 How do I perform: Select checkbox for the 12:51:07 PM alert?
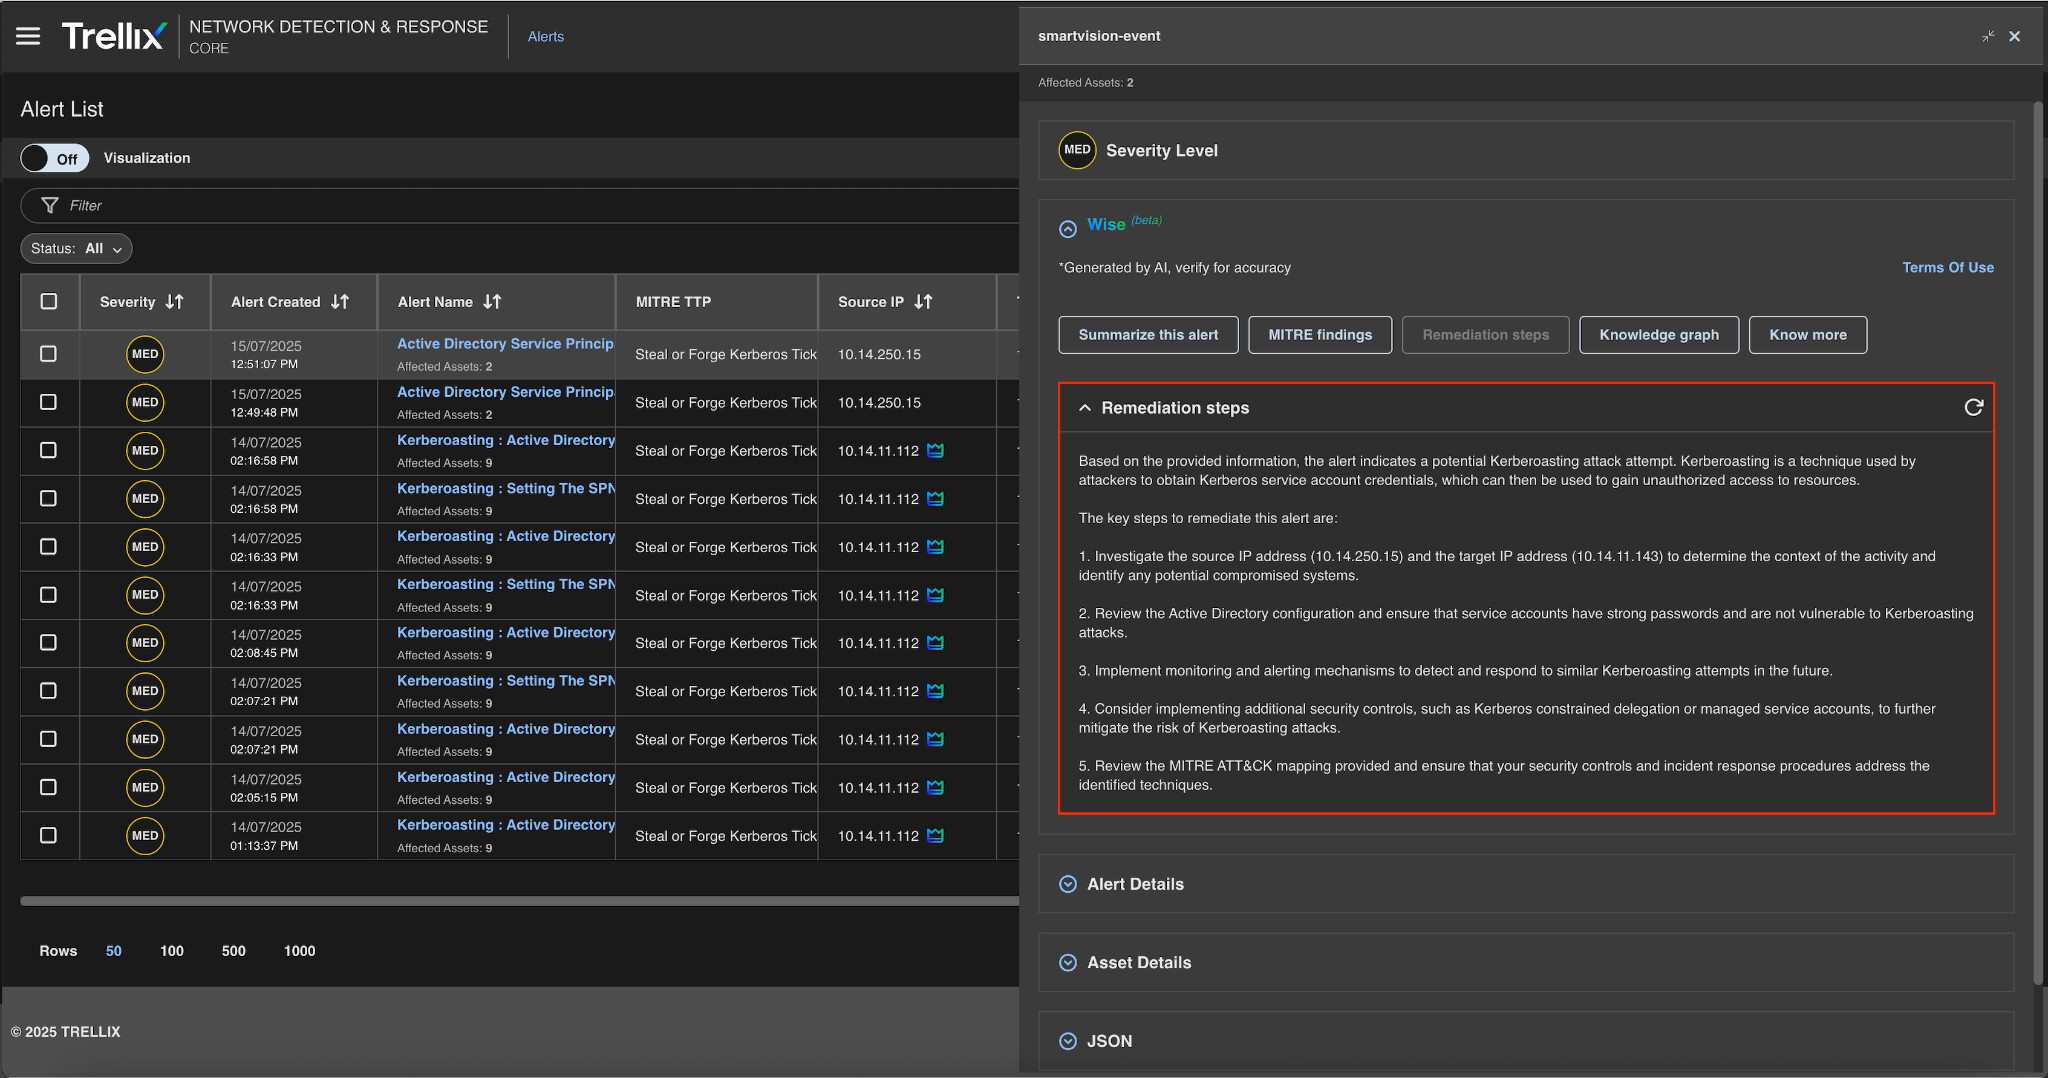pos(48,354)
